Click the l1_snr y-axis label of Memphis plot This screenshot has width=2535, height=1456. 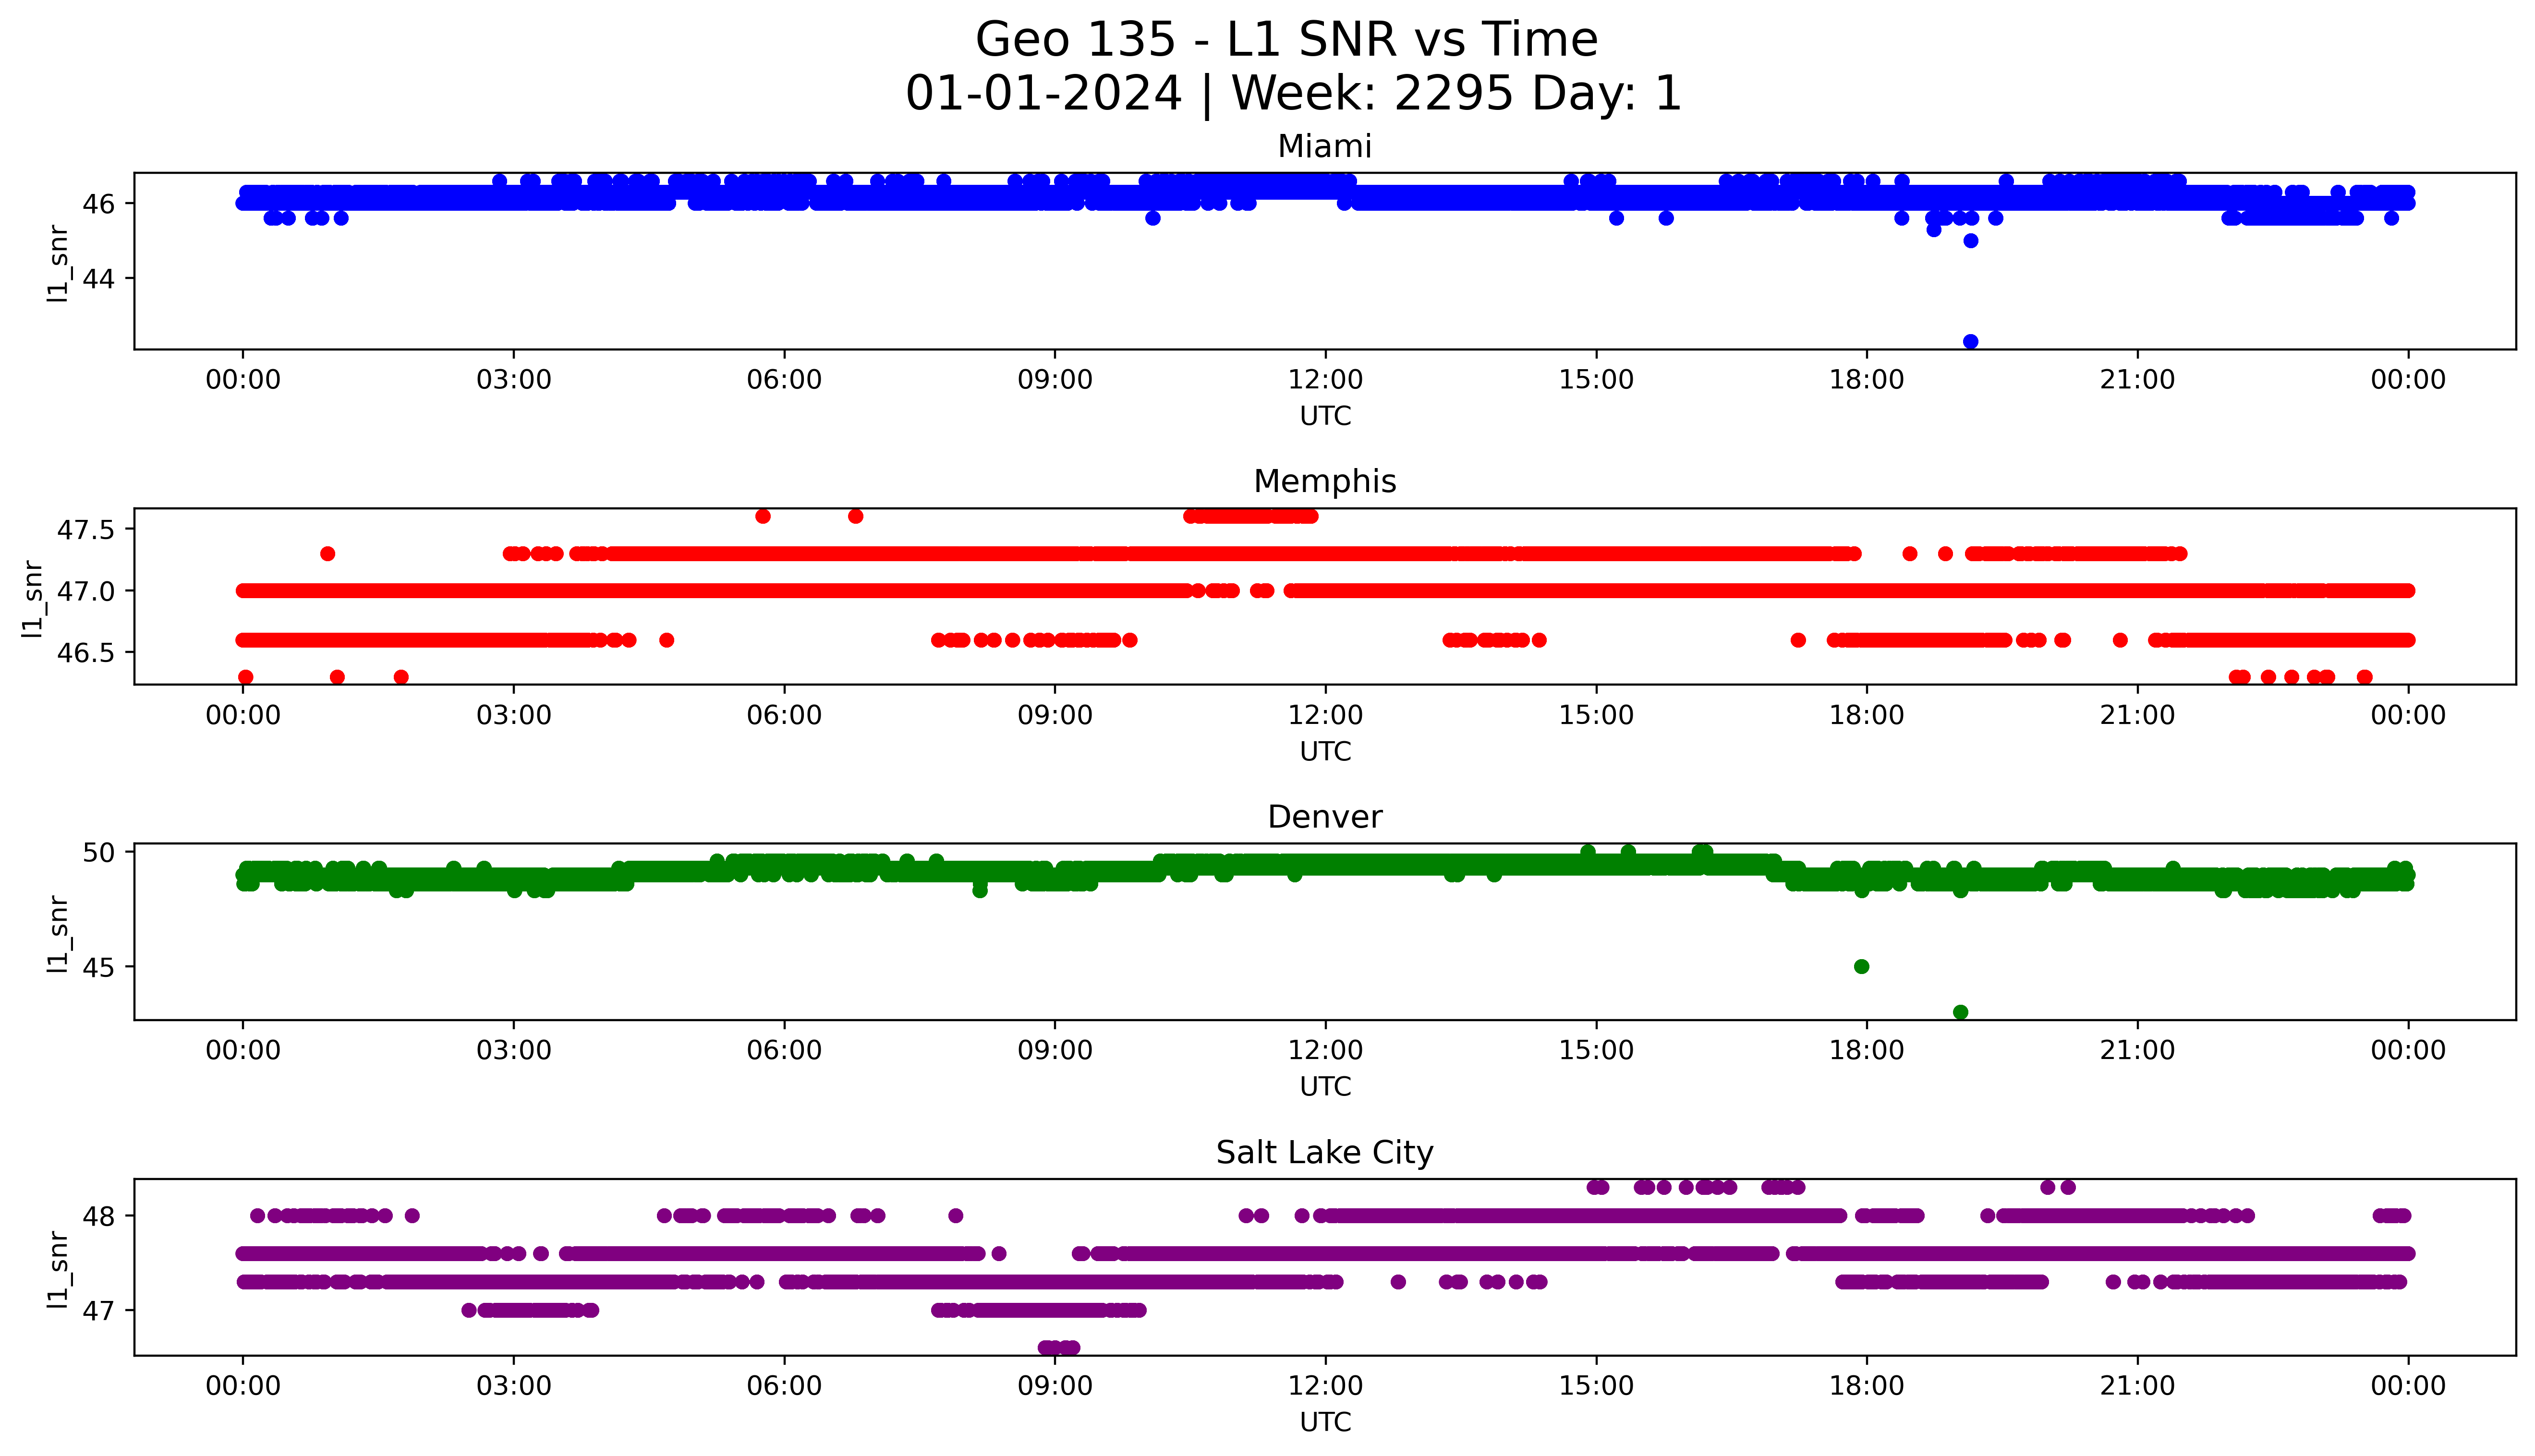33,599
